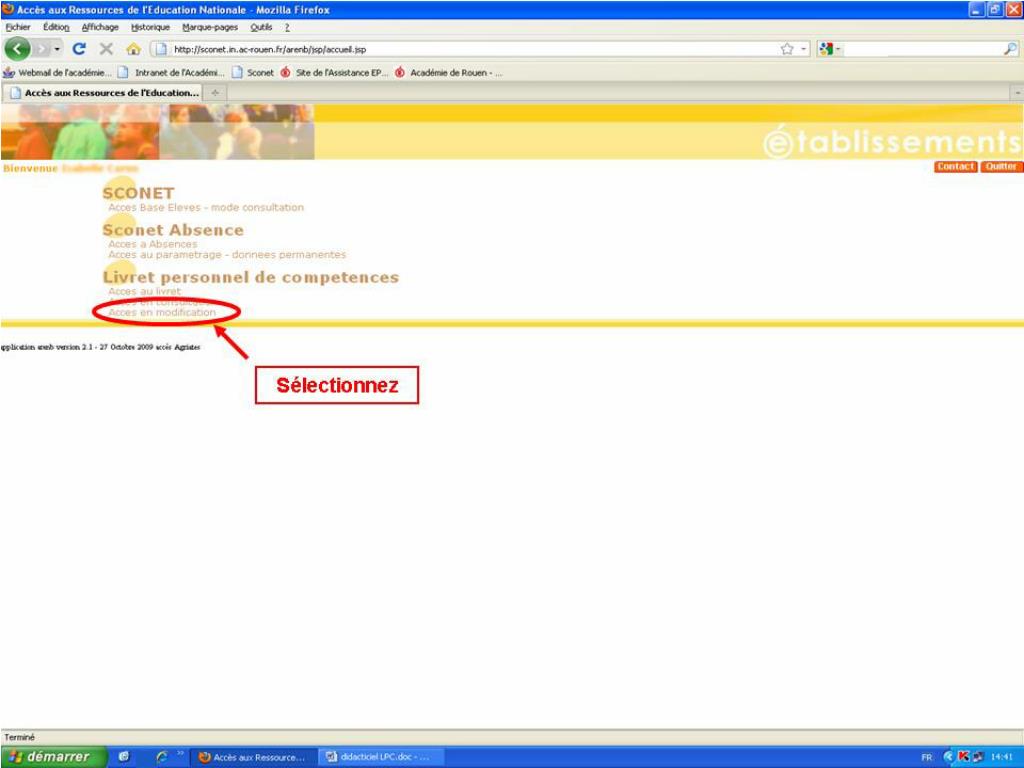Click the établissements banner logo

pyautogui.click(x=892, y=141)
